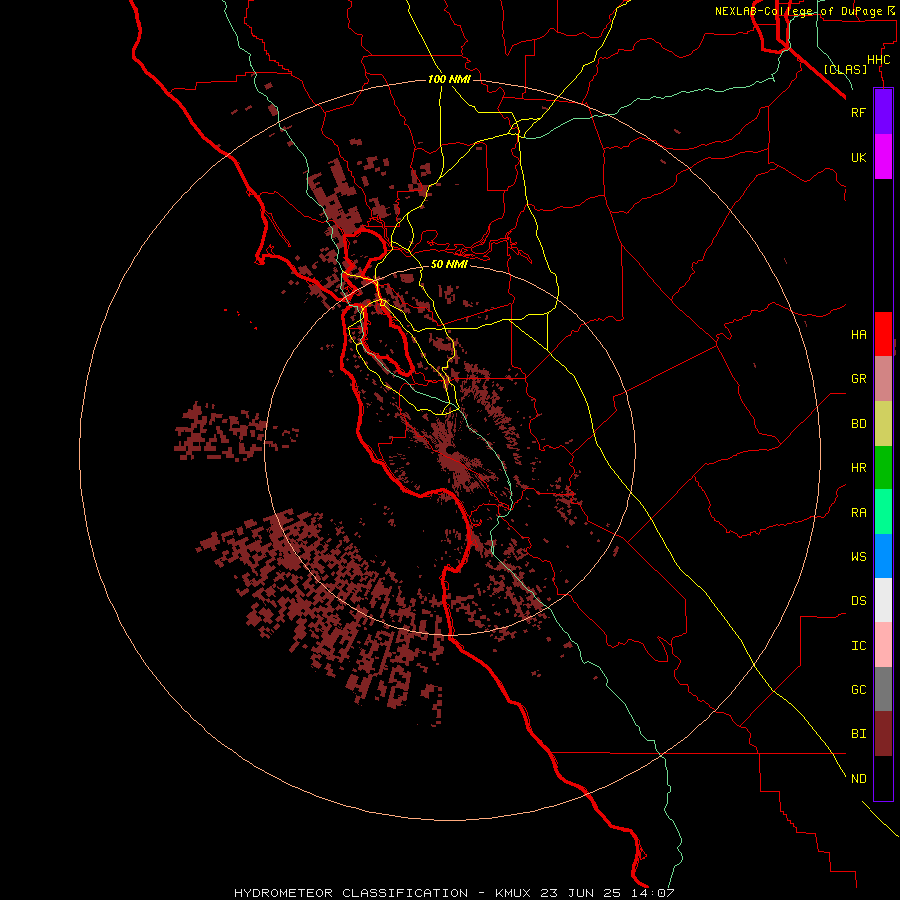900x900 pixels.
Task: Click the red HA legend swatch
Action: click(x=883, y=334)
